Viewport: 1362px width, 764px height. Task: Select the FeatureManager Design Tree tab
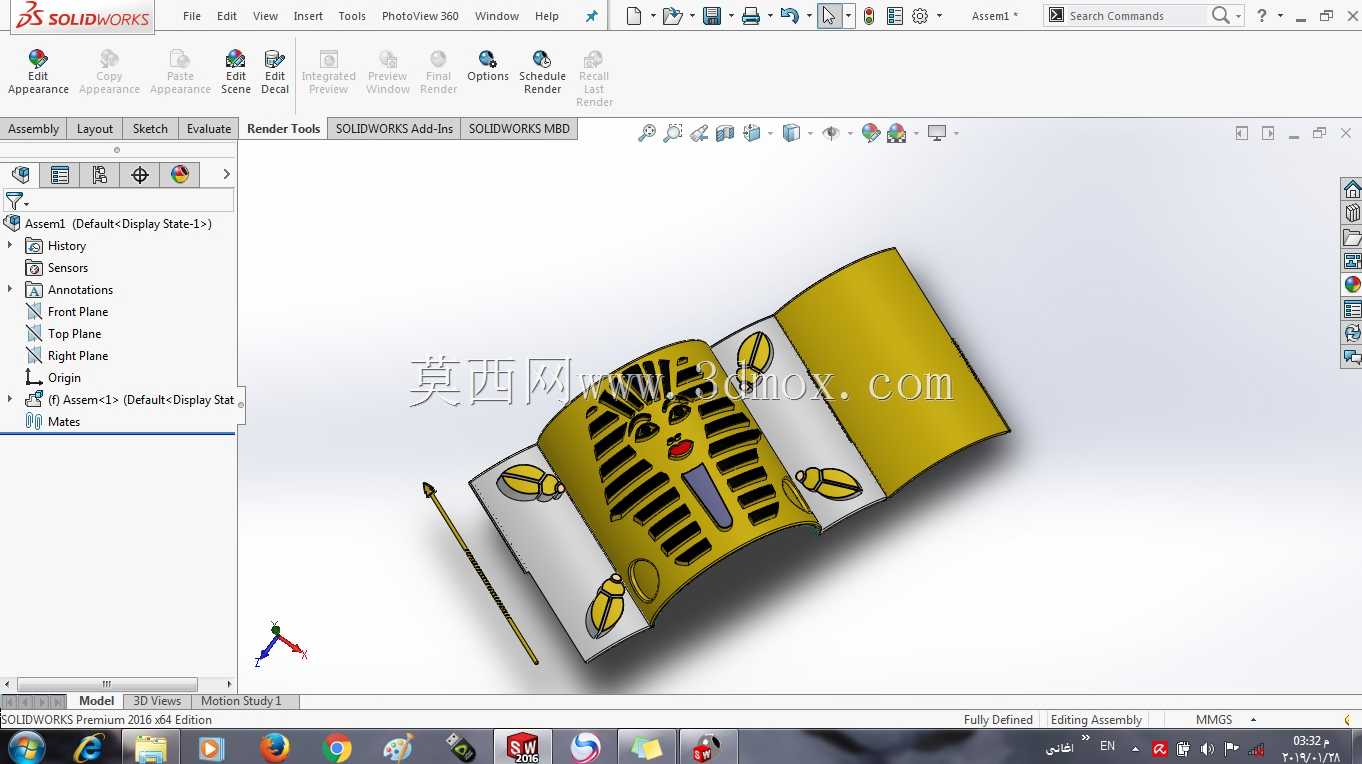tap(20, 175)
